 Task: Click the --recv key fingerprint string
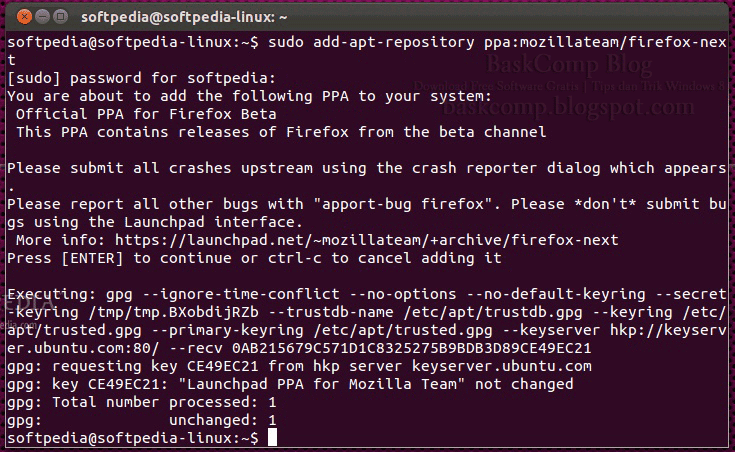410,348
